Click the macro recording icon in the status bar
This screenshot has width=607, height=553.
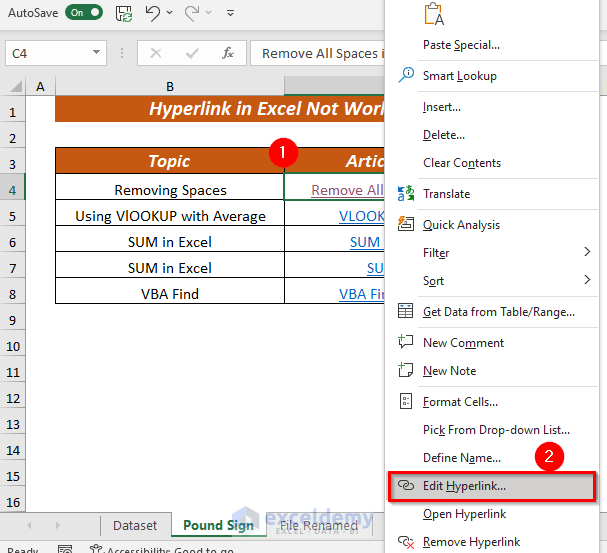64,548
